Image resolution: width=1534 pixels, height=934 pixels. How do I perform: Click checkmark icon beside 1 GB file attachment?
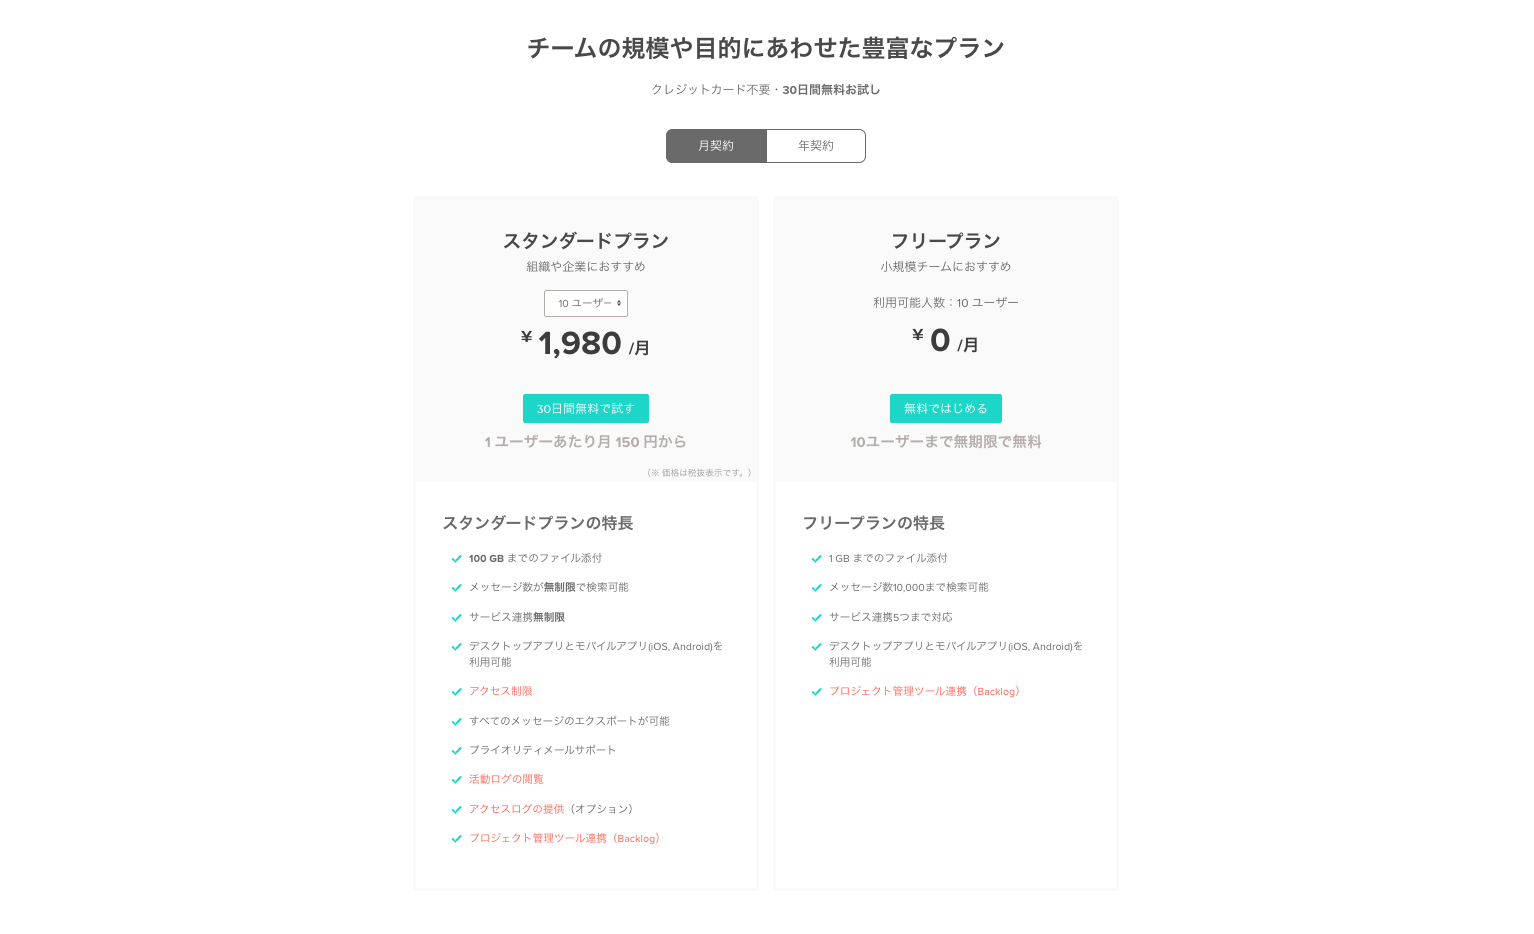[816, 559]
